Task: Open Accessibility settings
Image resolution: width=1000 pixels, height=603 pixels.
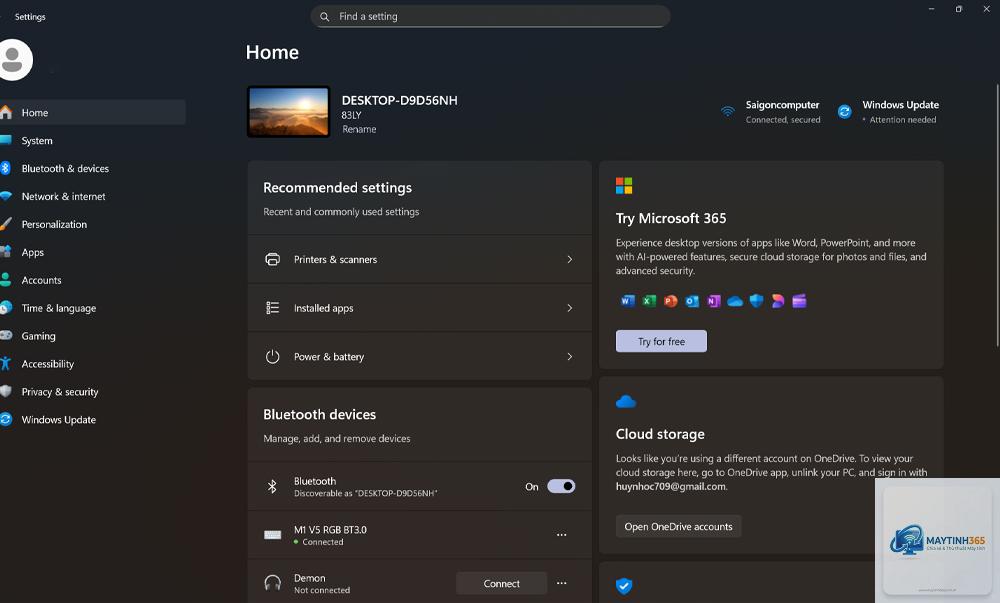Action: coord(92,364)
